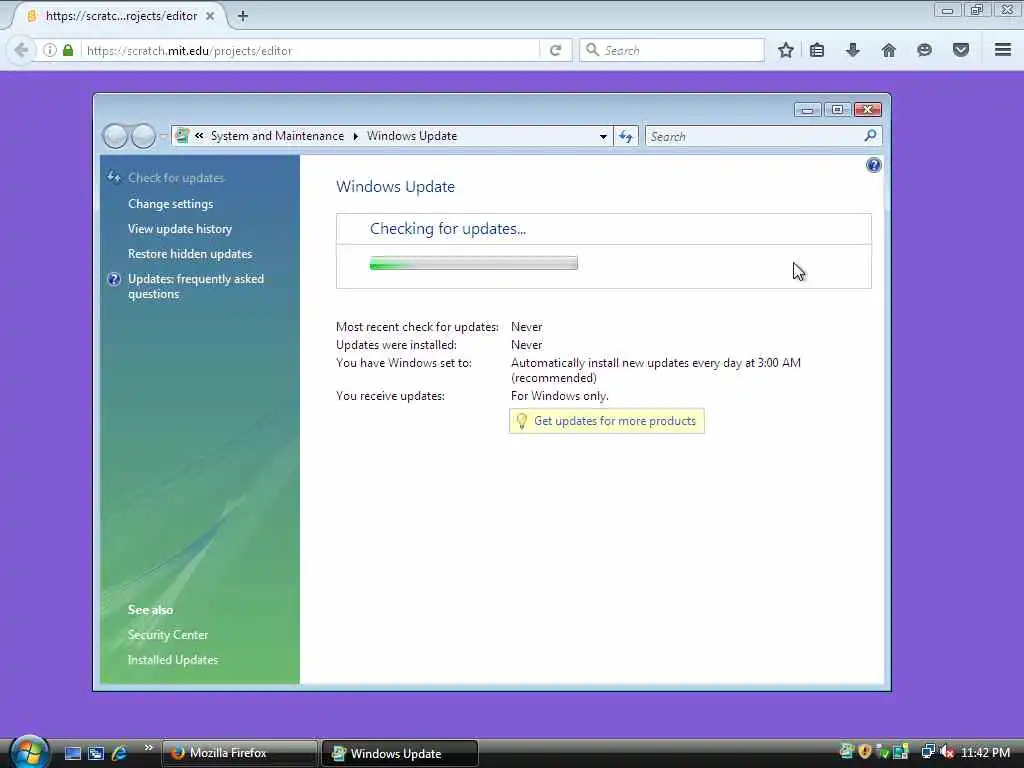This screenshot has width=1024, height=768.
Task: Open Installed Updates link
Action: (173, 660)
